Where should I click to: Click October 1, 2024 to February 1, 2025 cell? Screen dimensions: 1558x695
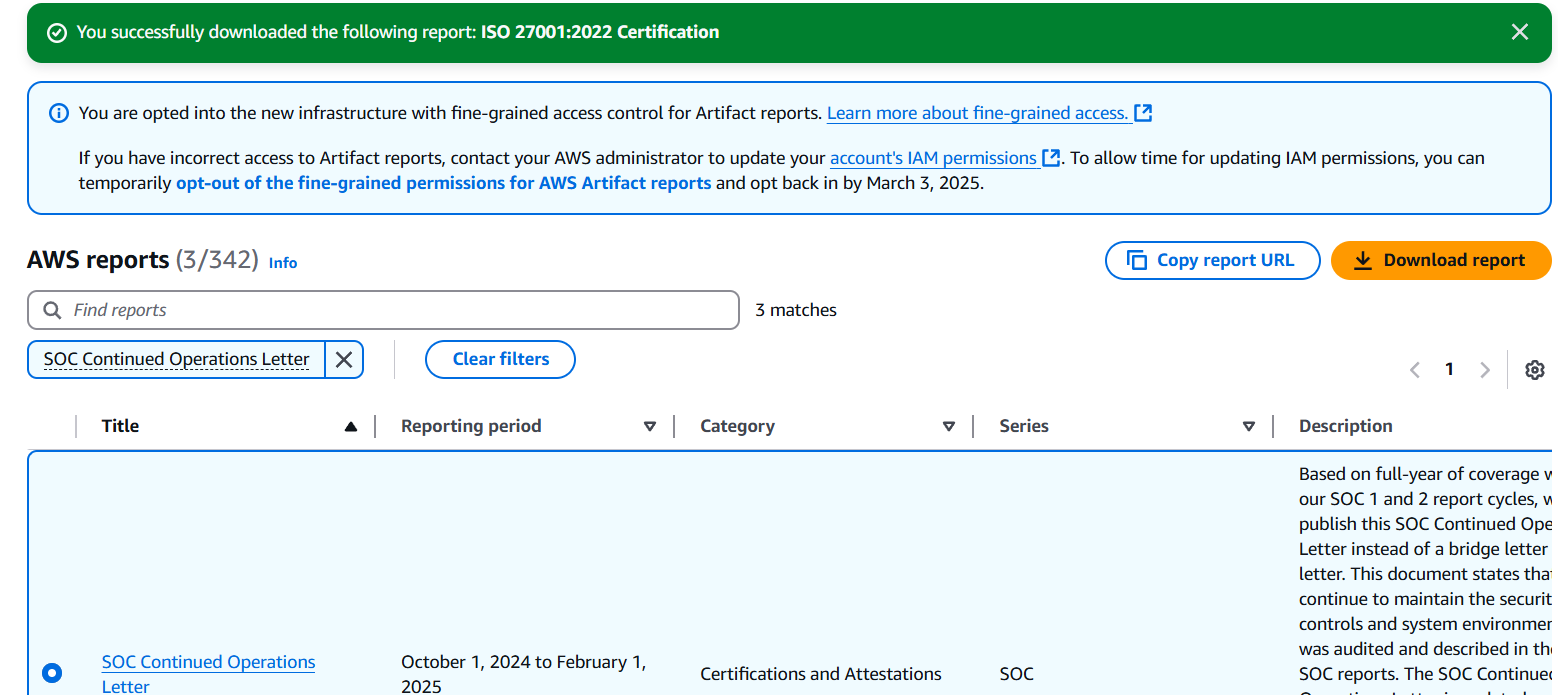coord(523,674)
